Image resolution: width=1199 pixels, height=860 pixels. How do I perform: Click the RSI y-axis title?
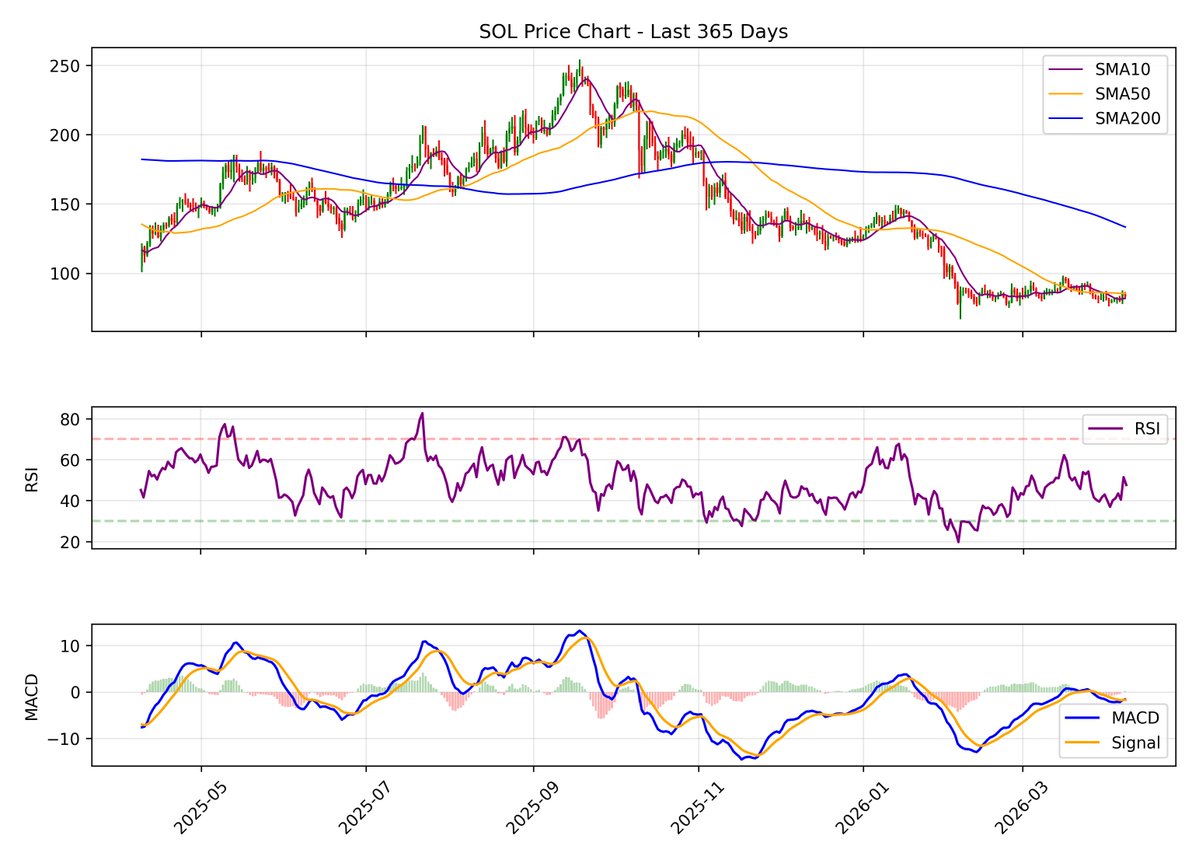(31, 478)
